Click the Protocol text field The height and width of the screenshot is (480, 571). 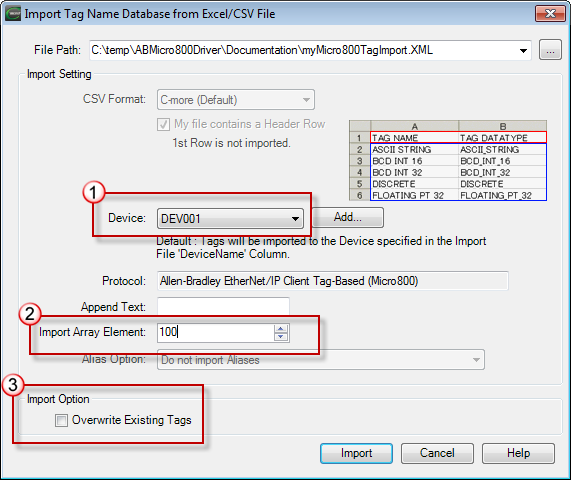(x=332, y=281)
